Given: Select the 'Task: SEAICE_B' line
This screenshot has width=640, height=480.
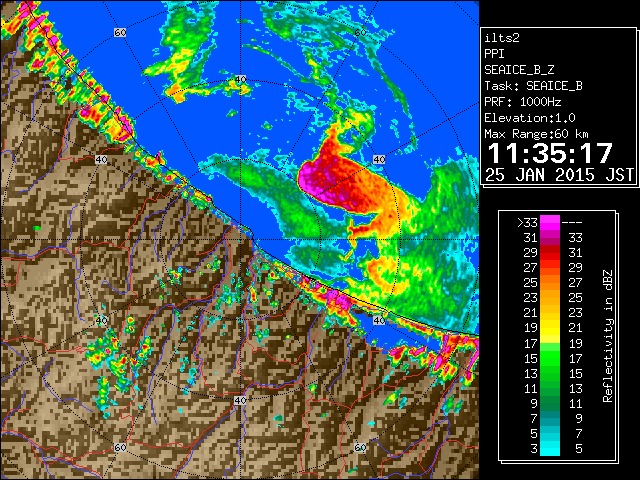Looking at the screenshot, I should click(533, 86).
